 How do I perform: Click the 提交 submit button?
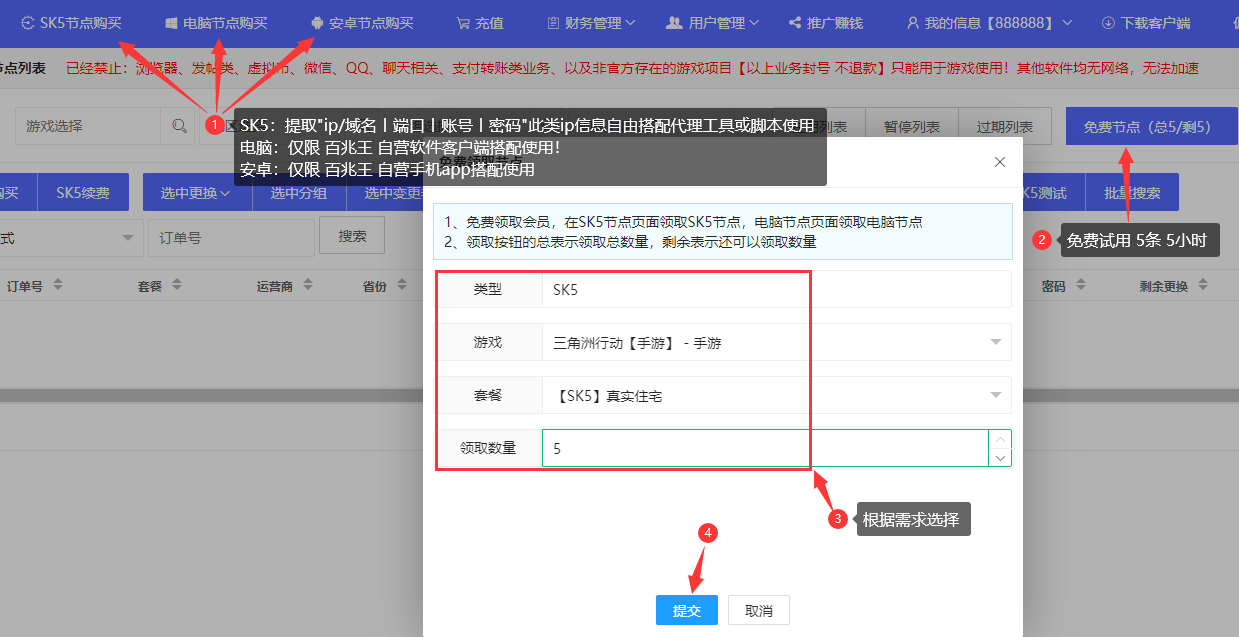pos(687,609)
